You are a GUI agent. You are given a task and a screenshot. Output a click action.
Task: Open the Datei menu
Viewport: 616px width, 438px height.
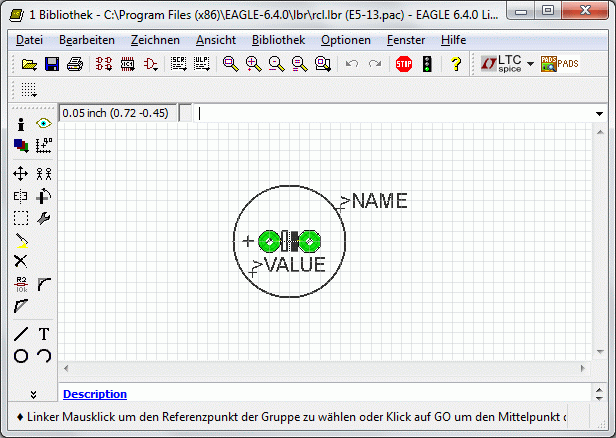tap(29, 40)
